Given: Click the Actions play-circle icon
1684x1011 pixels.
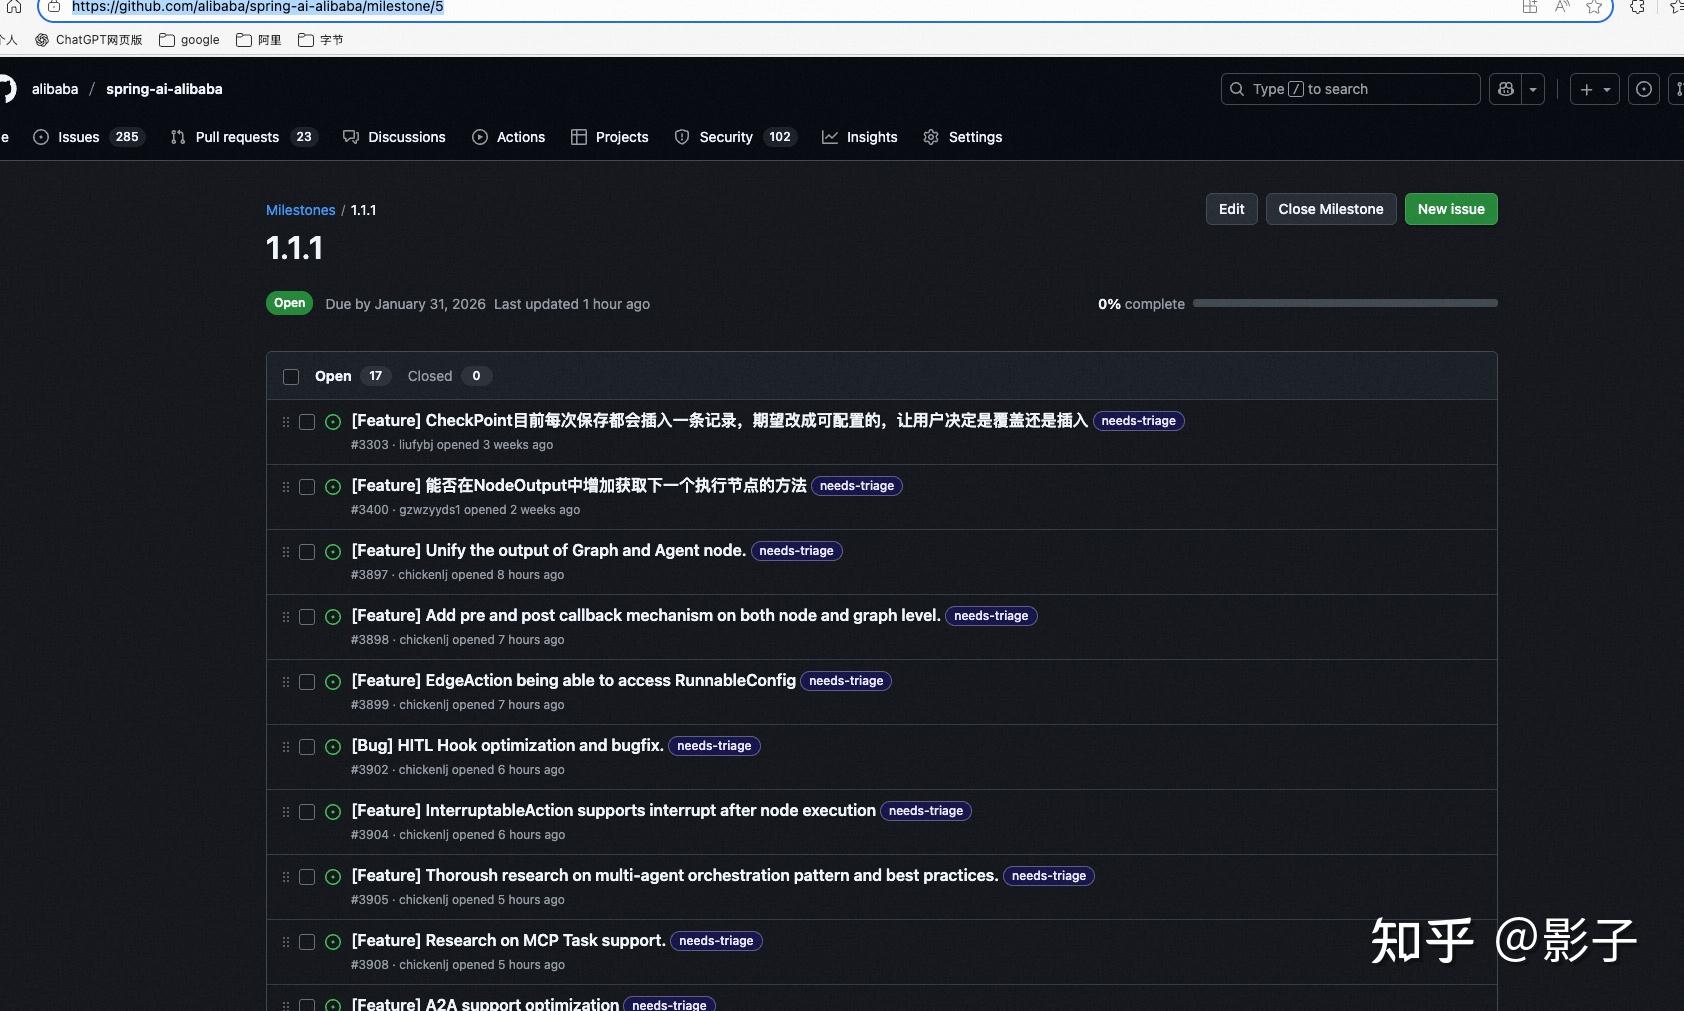Looking at the screenshot, I should point(481,137).
